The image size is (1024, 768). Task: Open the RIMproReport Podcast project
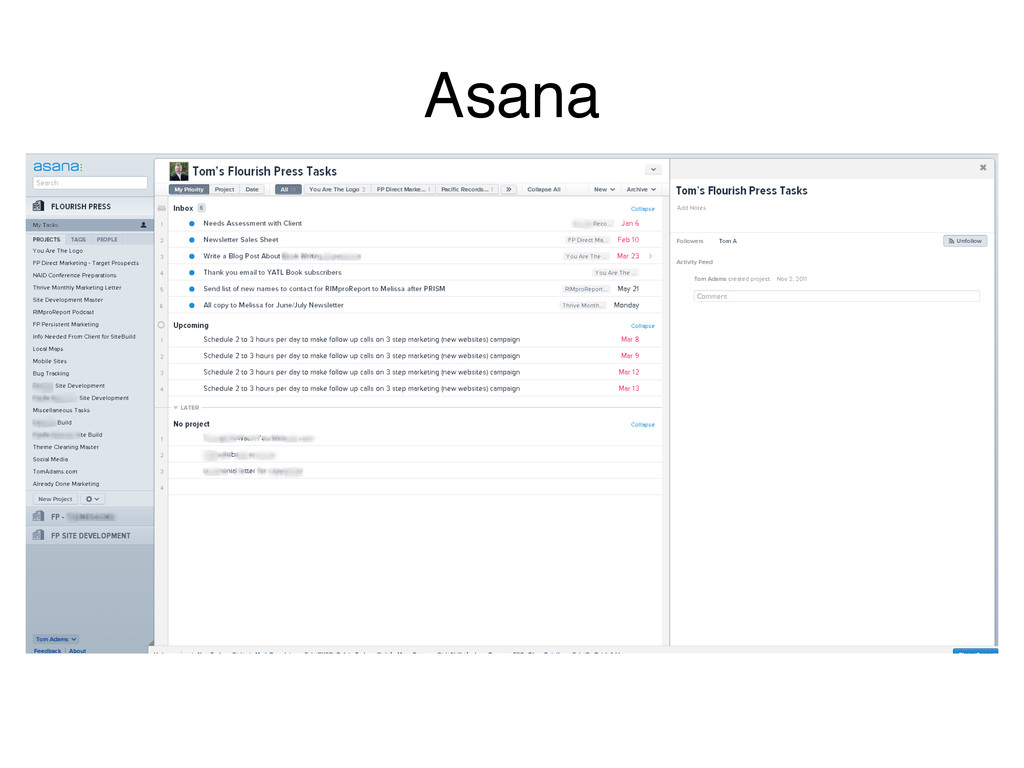coord(63,312)
